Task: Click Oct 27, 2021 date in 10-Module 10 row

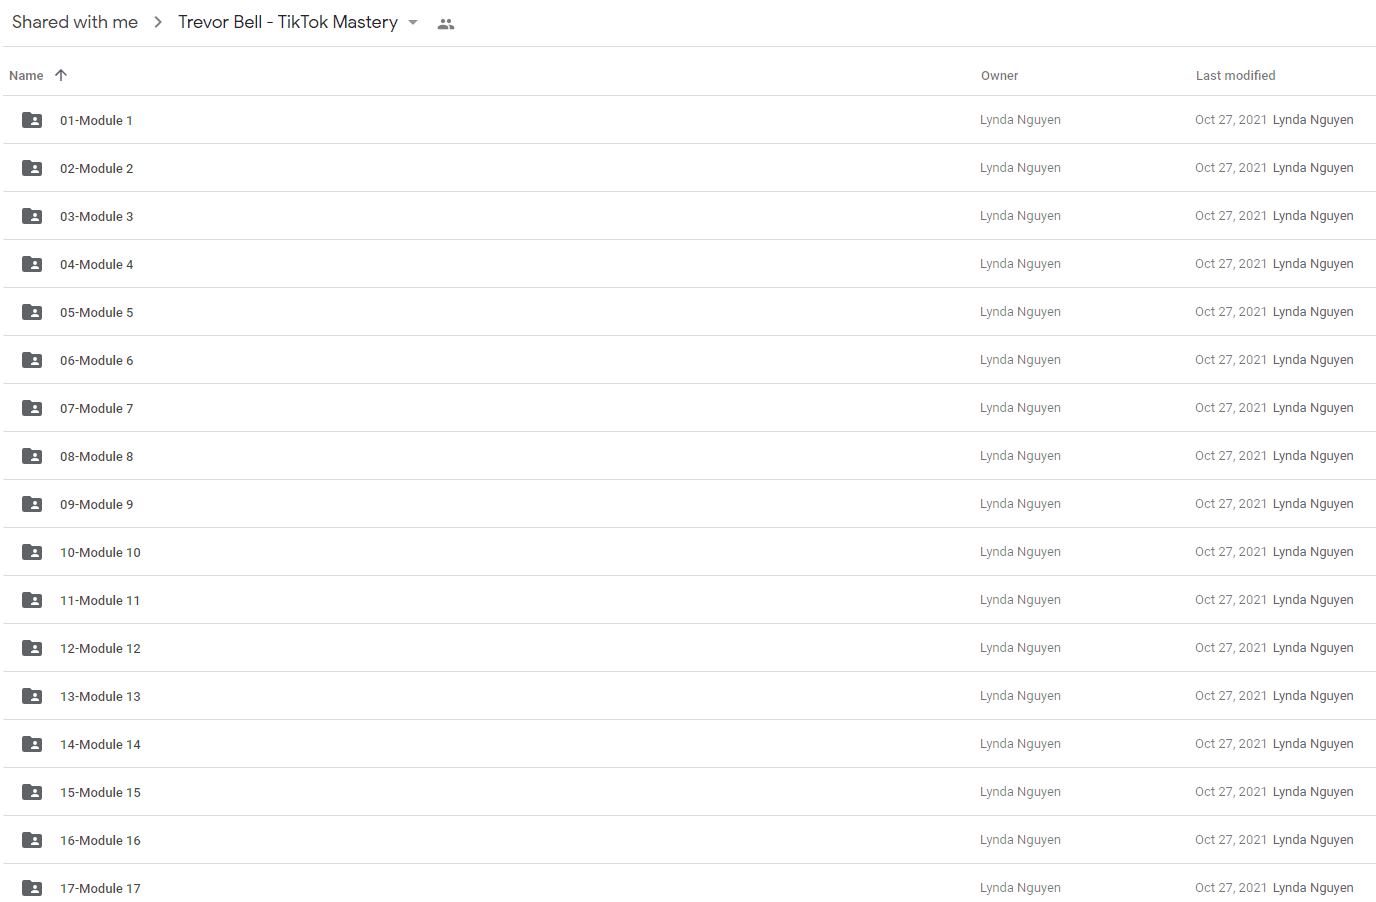Action: coord(1231,552)
